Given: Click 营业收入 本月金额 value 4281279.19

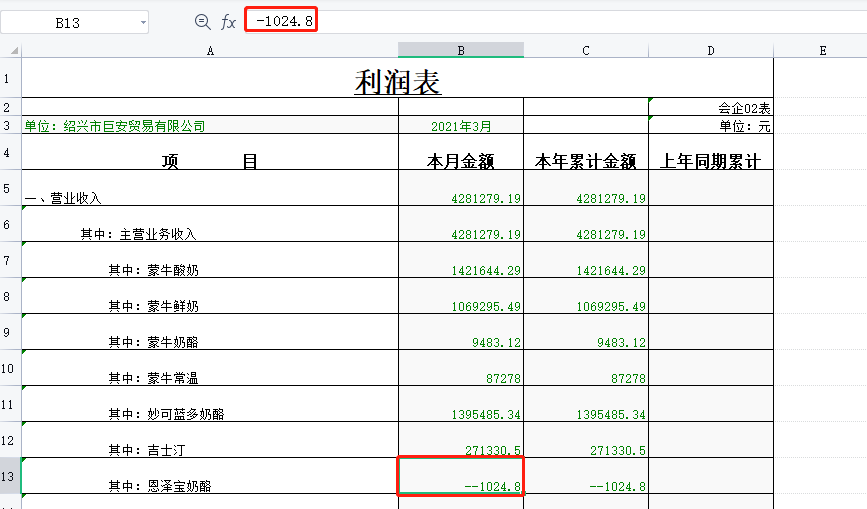Looking at the screenshot, I should (461, 188).
